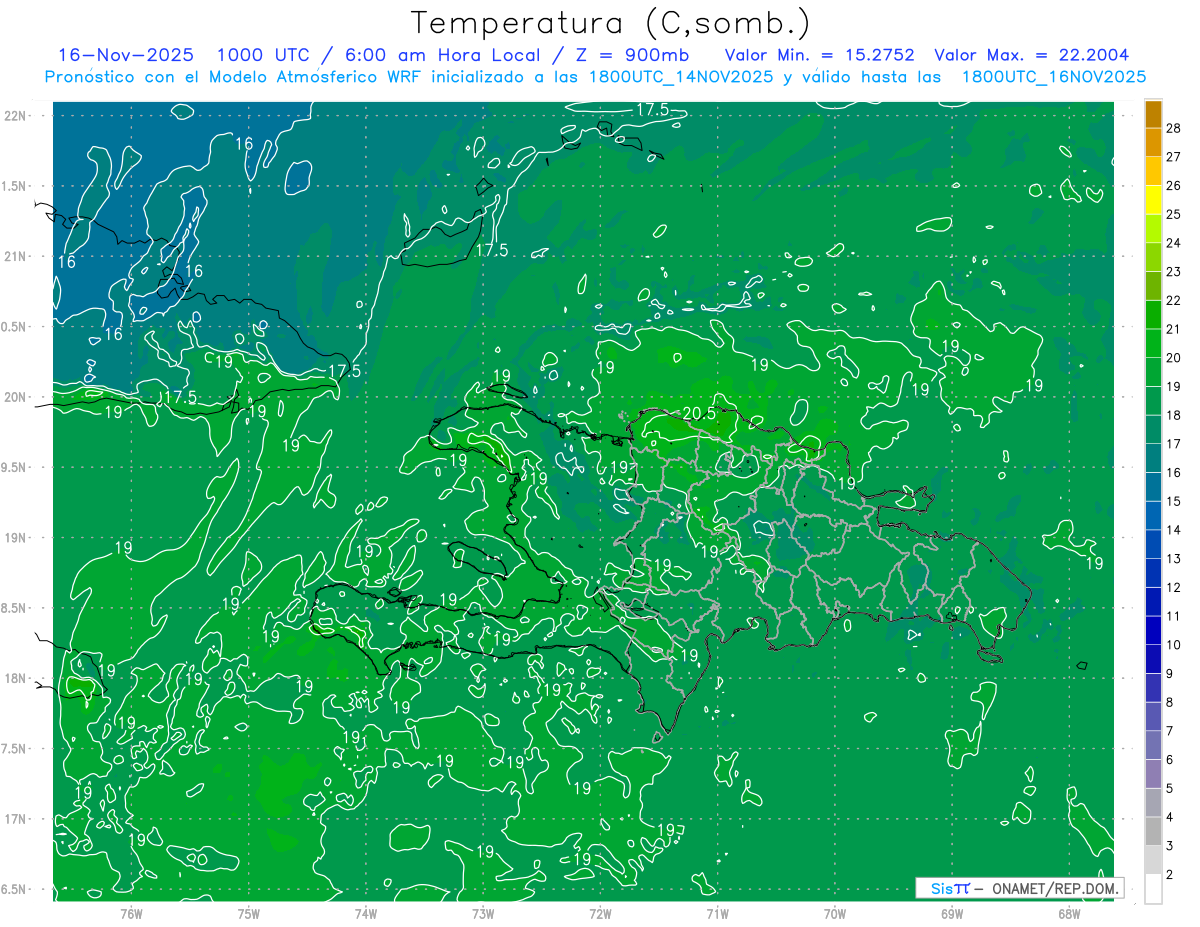The height and width of the screenshot is (927, 1200).
Task: Click the '71W' longitude axis label
Action: pyautogui.click(x=717, y=914)
